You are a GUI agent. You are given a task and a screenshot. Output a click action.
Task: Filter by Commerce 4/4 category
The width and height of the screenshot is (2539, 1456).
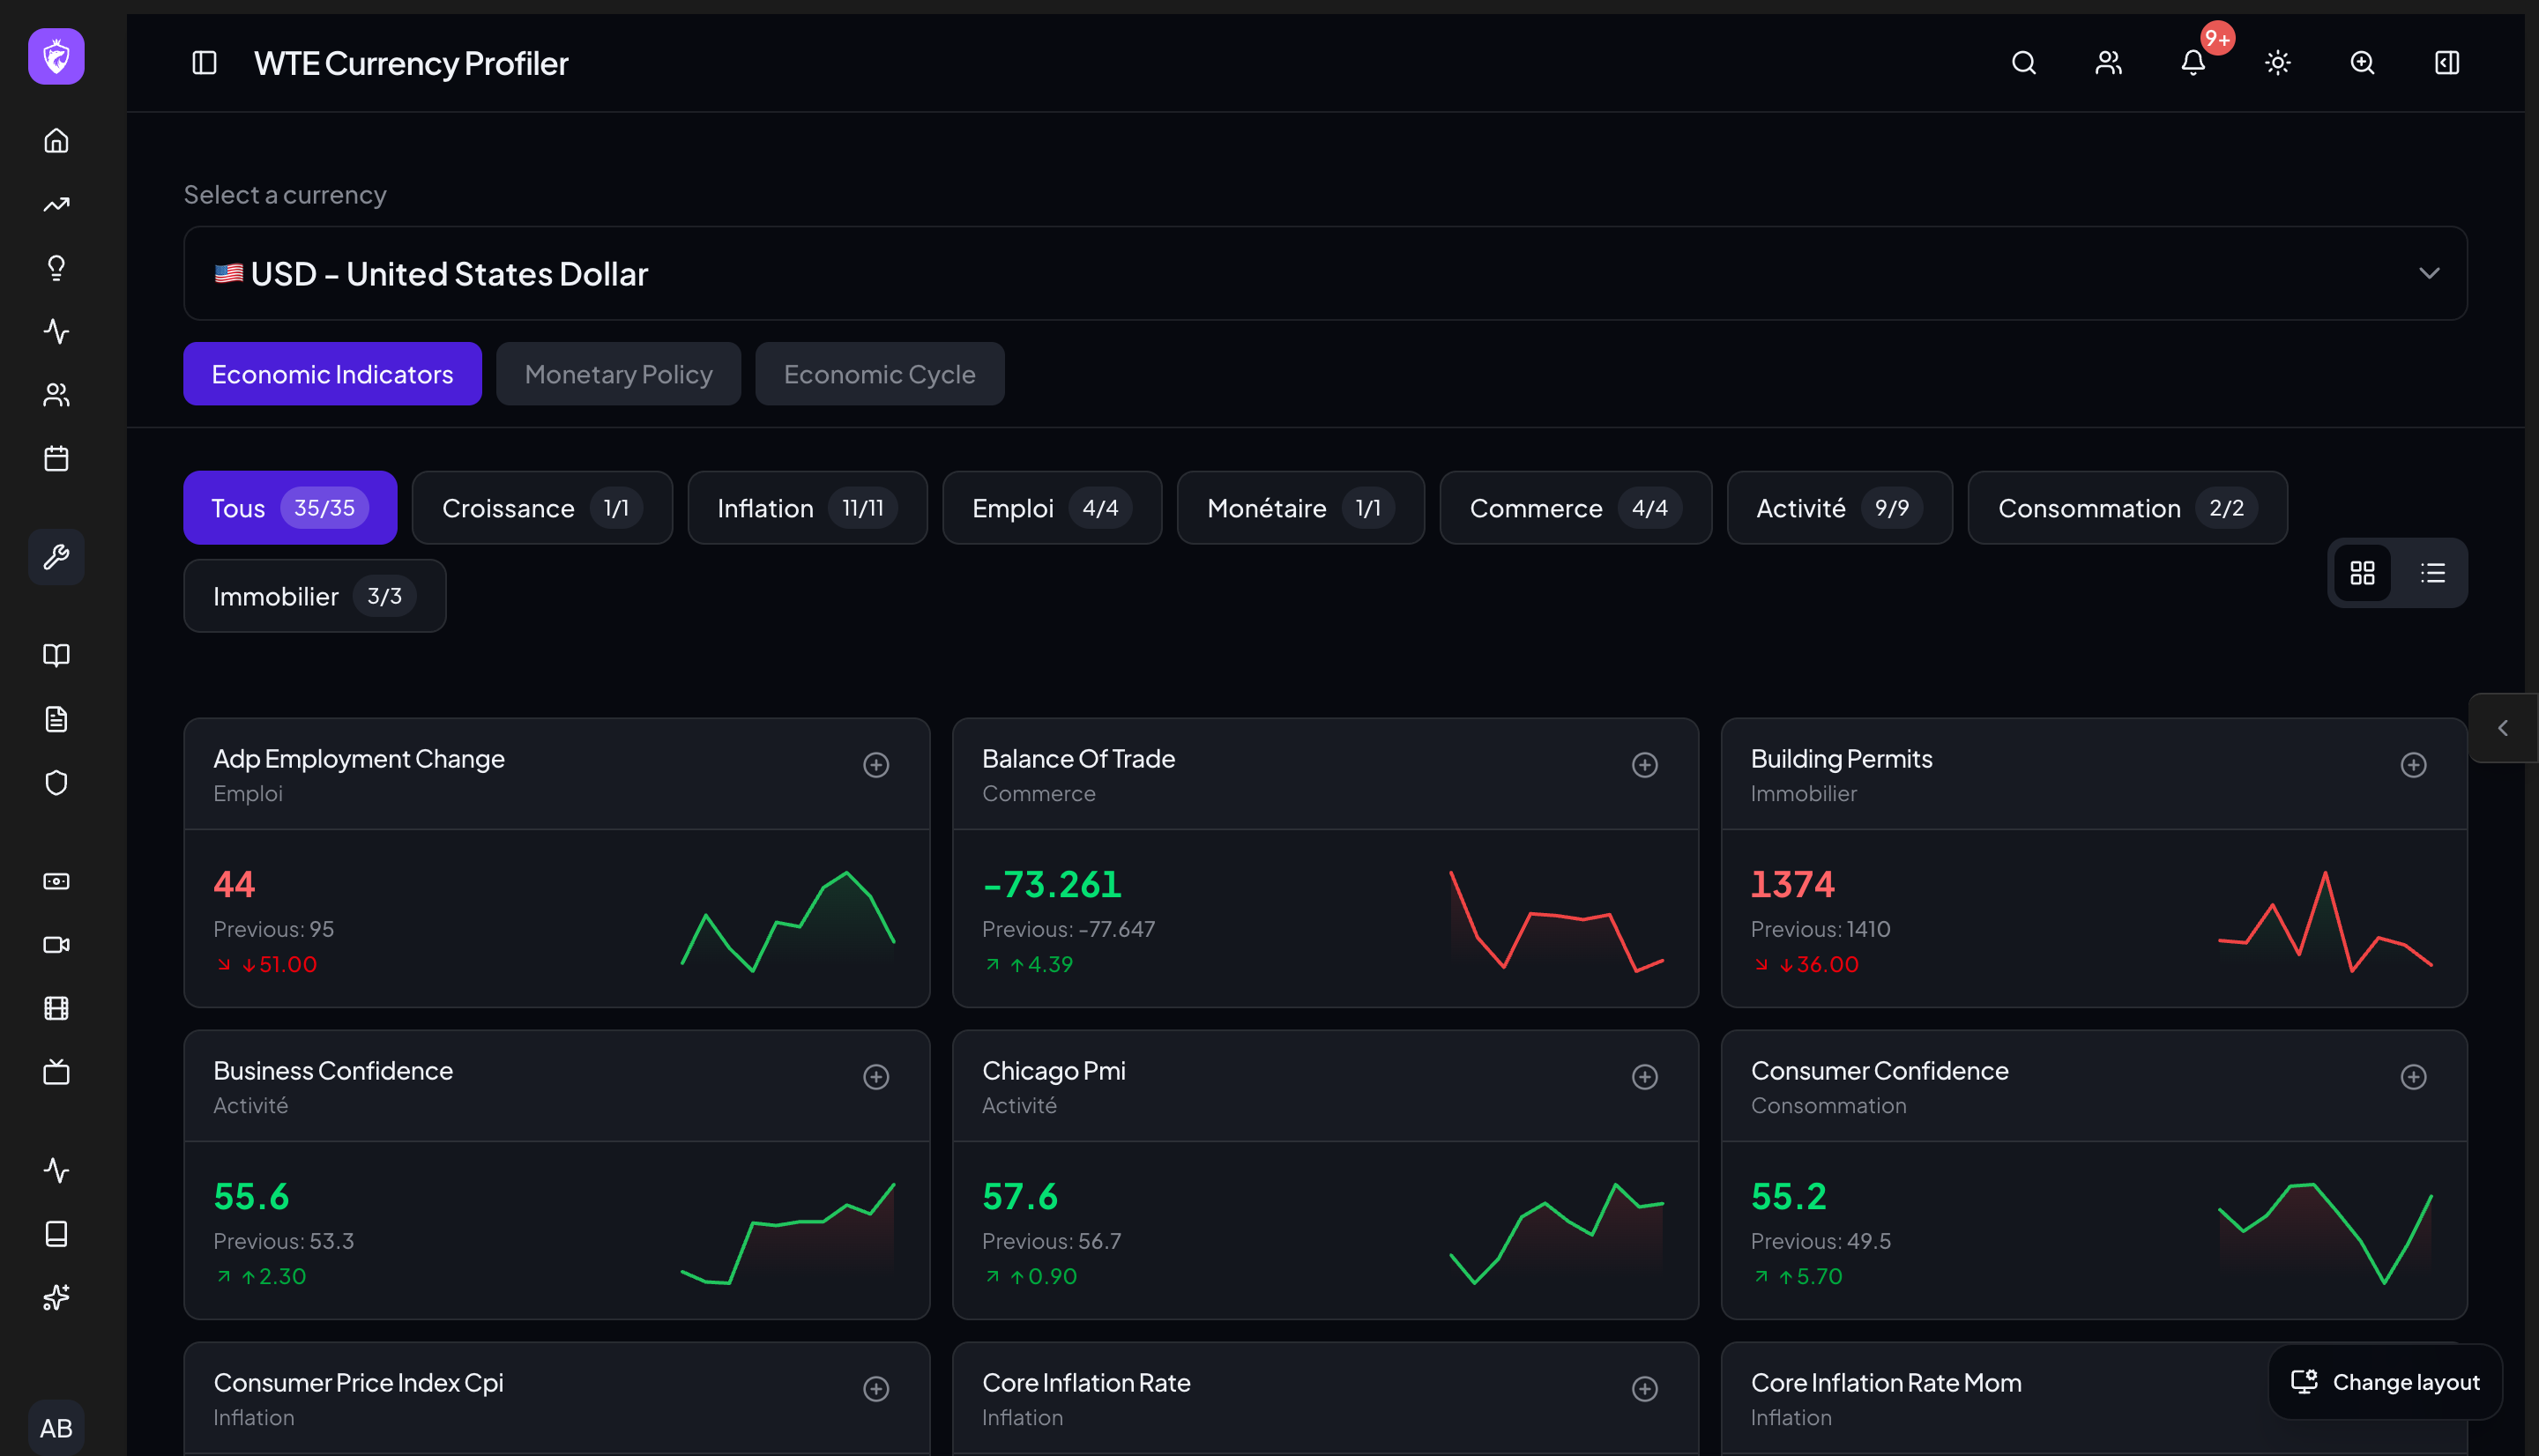1575,508
